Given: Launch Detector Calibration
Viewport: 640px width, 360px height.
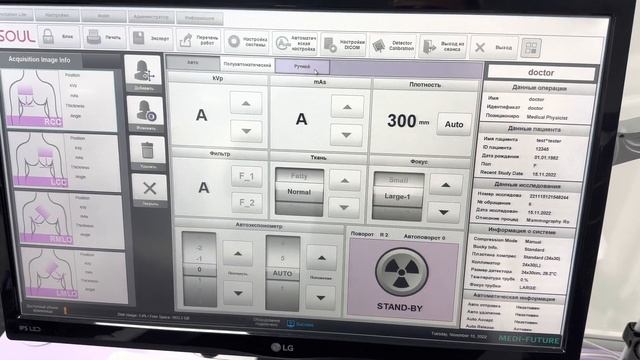Looking at the screenshot, I should click(393, 45).
